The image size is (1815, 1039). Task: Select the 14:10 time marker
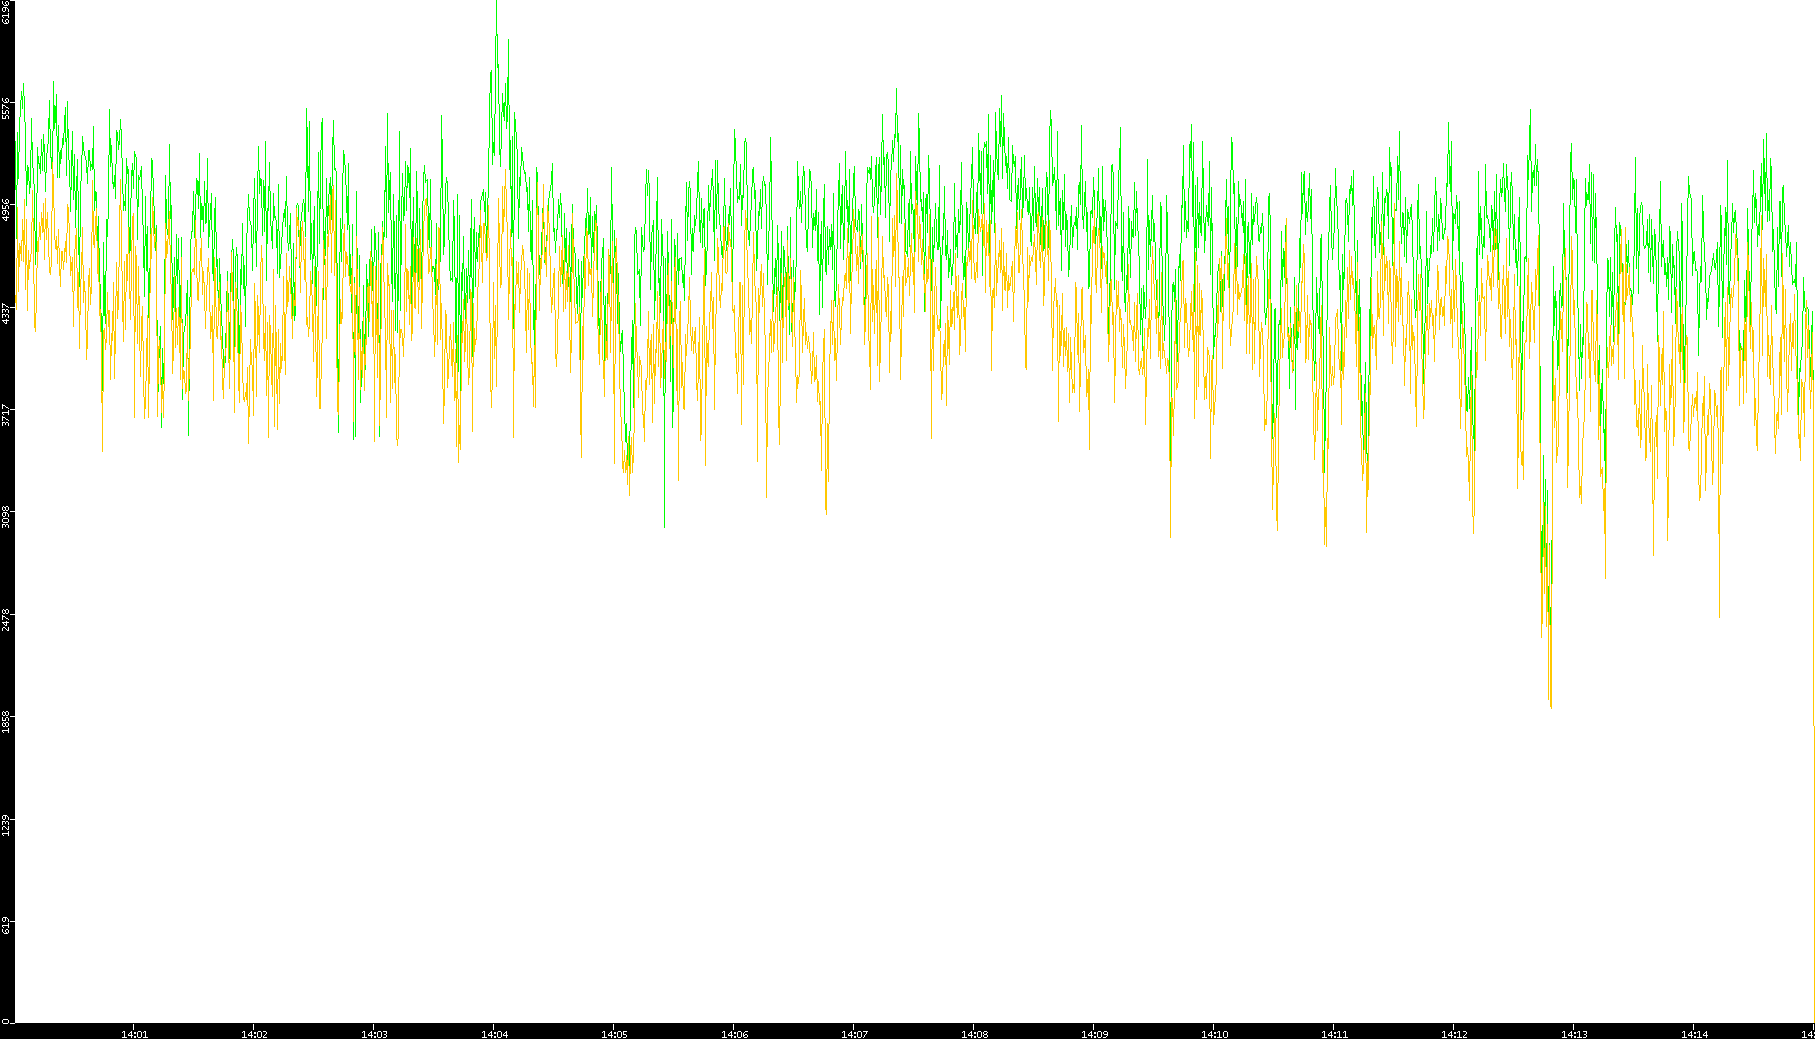pos(1214,1033)
